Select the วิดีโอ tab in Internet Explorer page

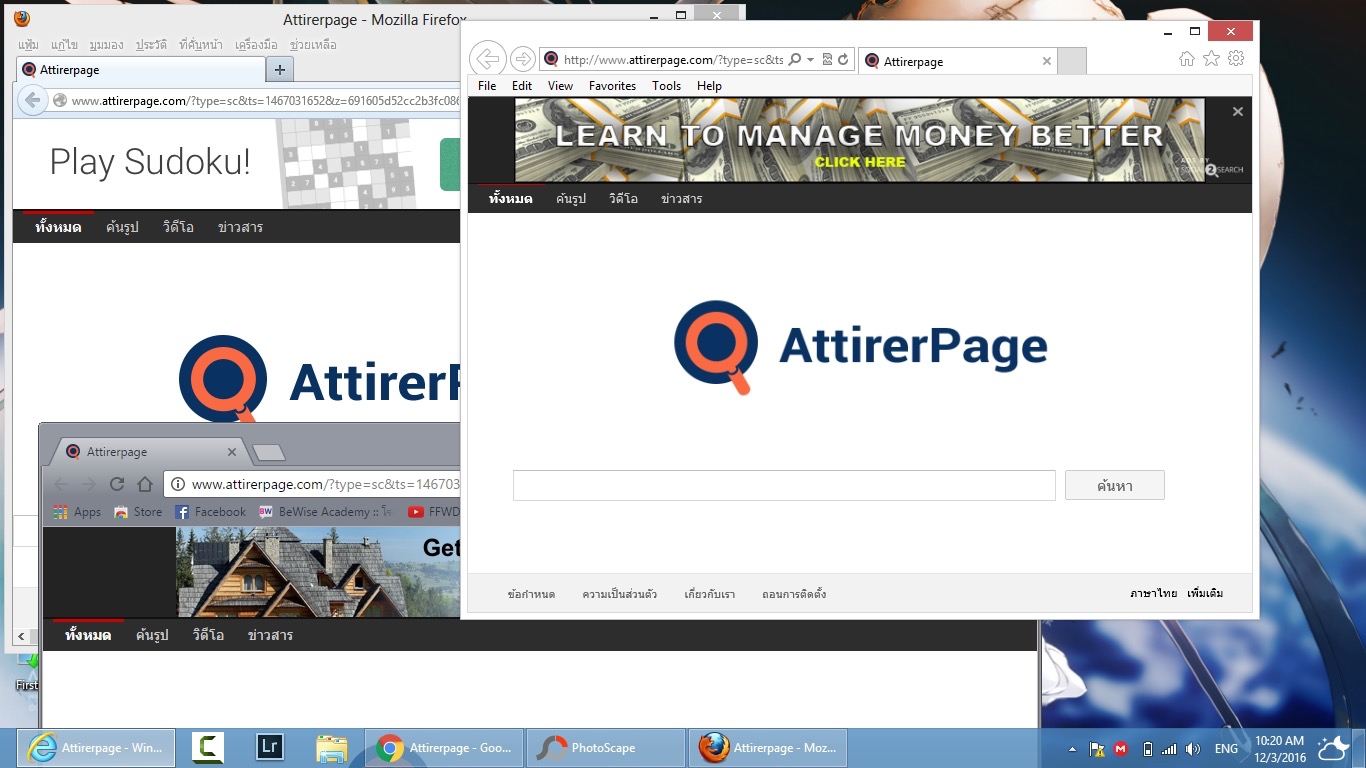tap(623, 199)
